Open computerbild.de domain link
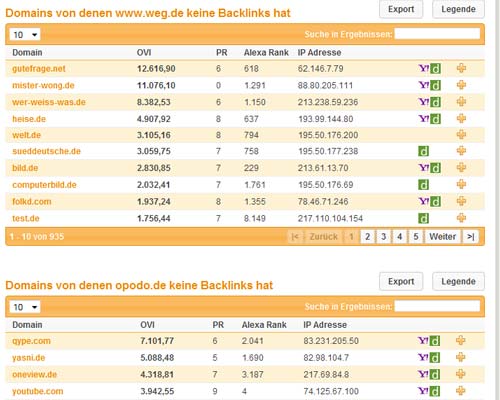 44,185
